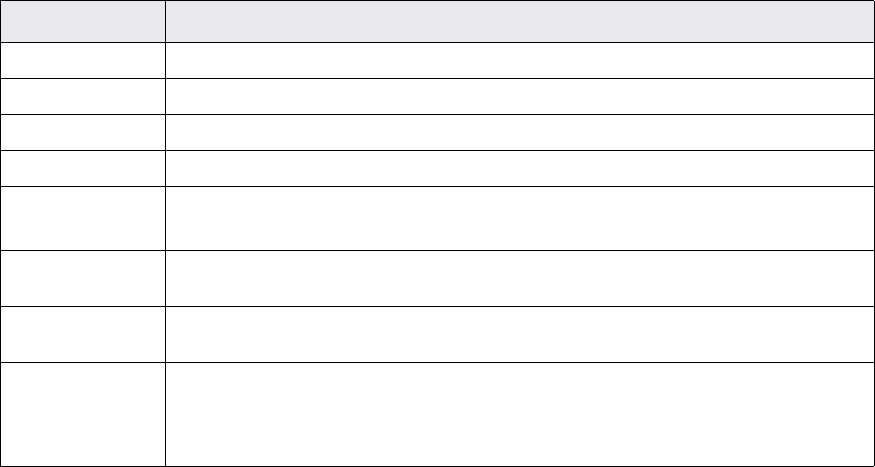875x467 pixels.
Task: Click the wide right gray header cell
Action: pyautogui.click(x=516, y=21)
